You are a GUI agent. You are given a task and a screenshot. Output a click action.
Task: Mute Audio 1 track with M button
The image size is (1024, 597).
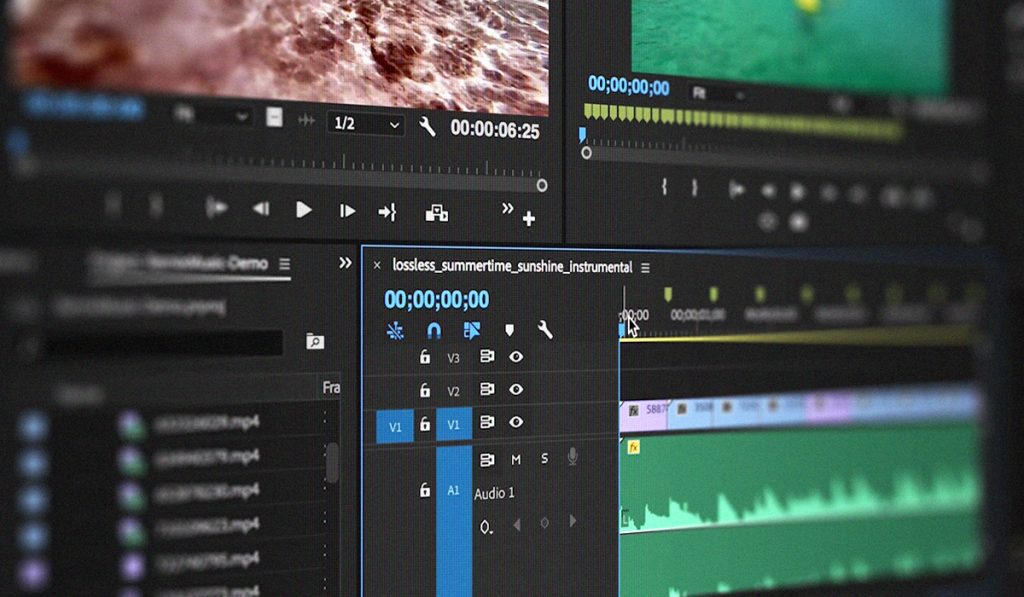[x=516, y=459]
